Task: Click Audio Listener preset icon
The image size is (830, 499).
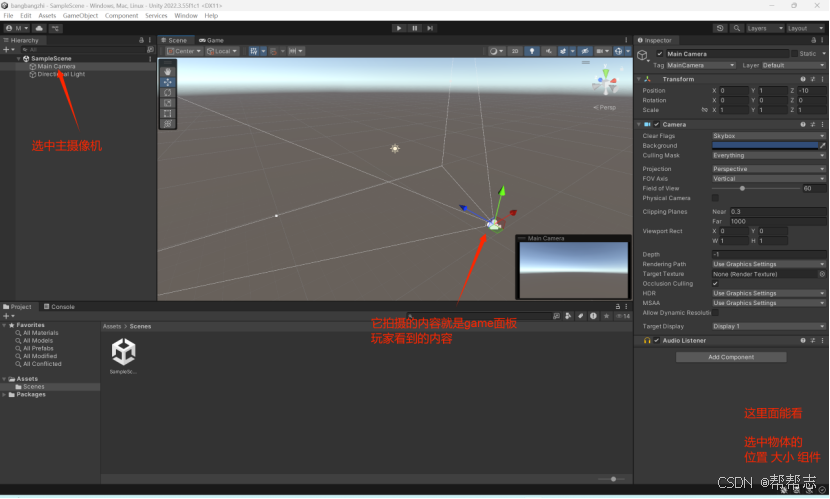Action: (813, 341)
